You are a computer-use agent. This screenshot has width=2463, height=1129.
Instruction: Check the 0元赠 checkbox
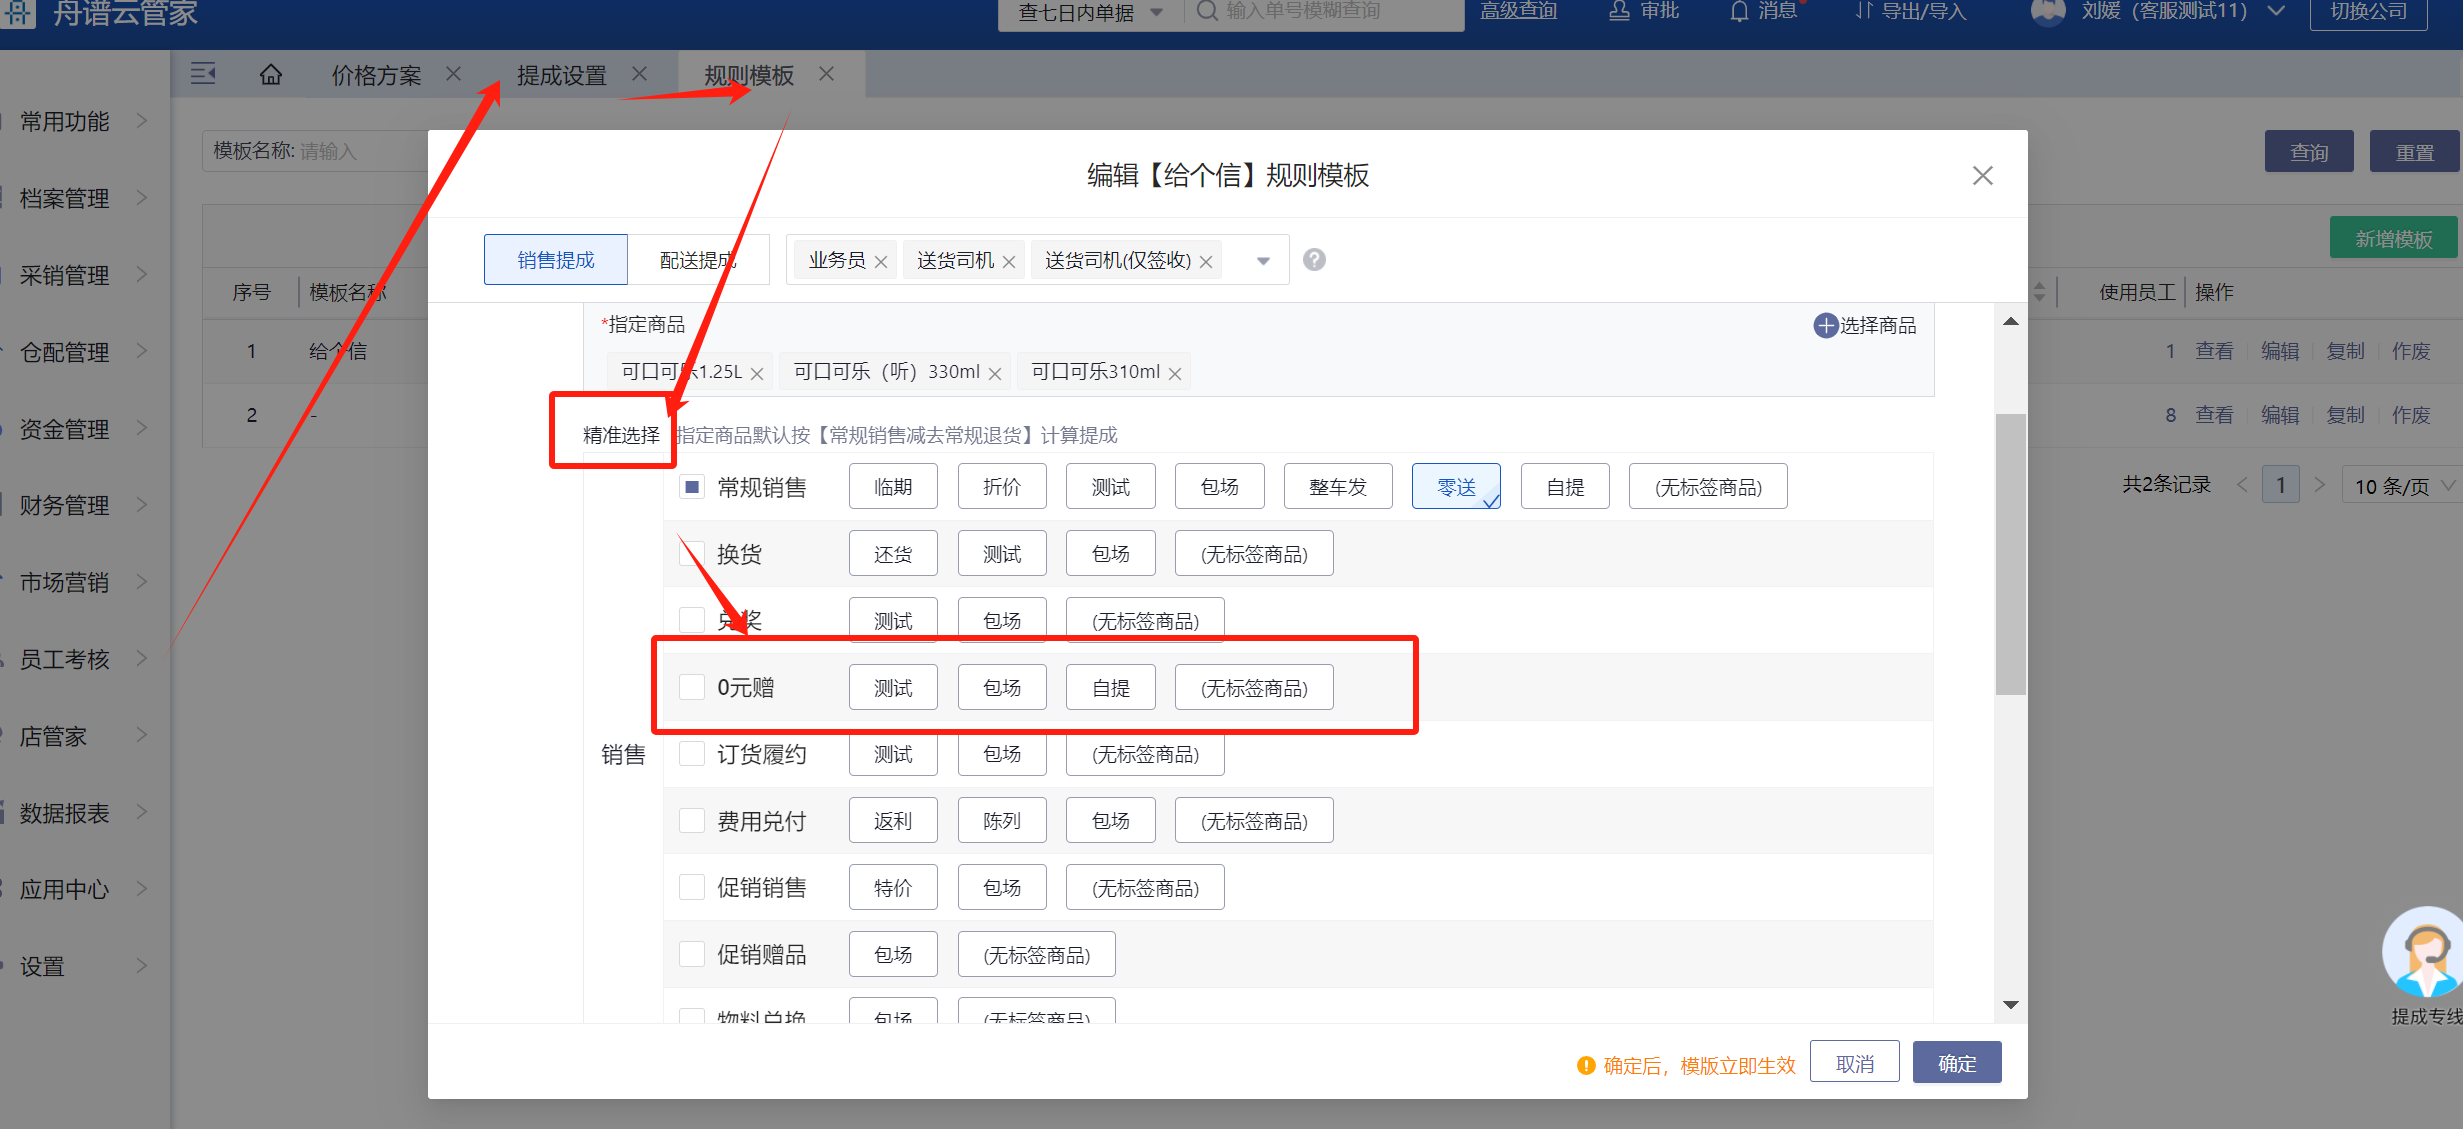(x=692, y=687)
